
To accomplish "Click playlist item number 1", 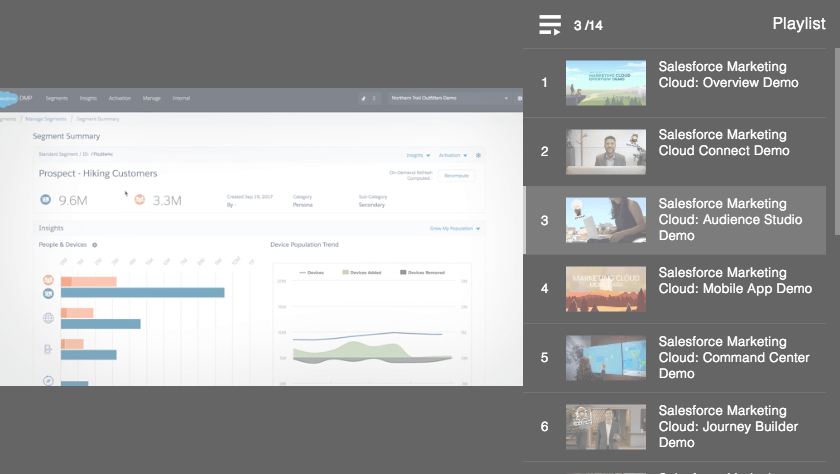I will (544, 83).
